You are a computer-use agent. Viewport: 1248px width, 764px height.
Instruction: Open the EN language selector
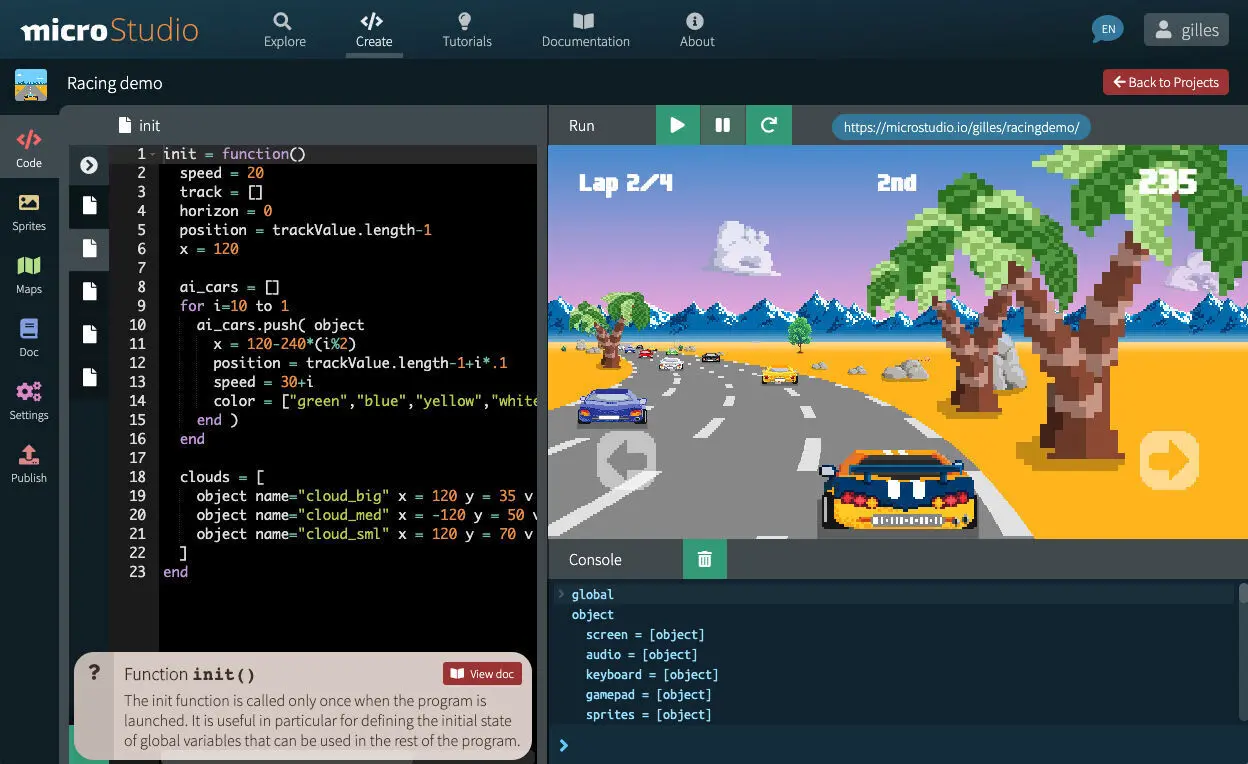[1107, 30]
